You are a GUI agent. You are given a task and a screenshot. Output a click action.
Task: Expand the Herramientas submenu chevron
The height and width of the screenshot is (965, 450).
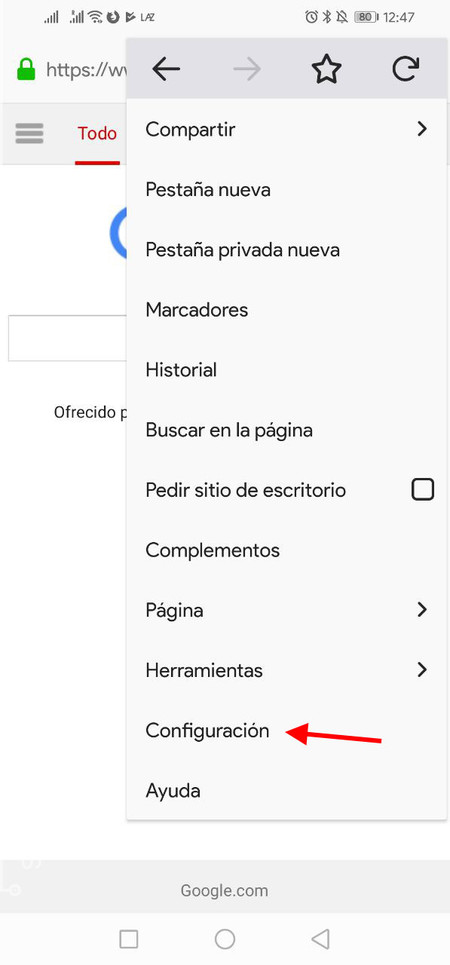coord(422,670)
